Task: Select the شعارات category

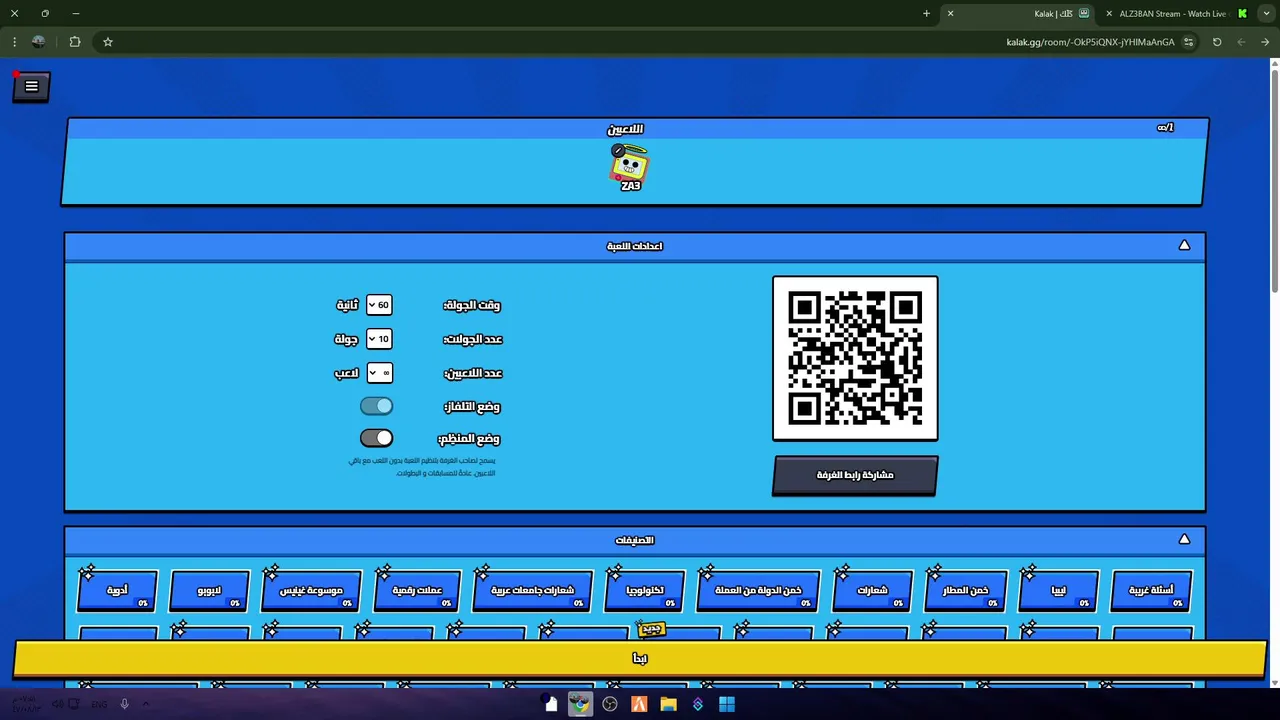Action: (872, 591)
